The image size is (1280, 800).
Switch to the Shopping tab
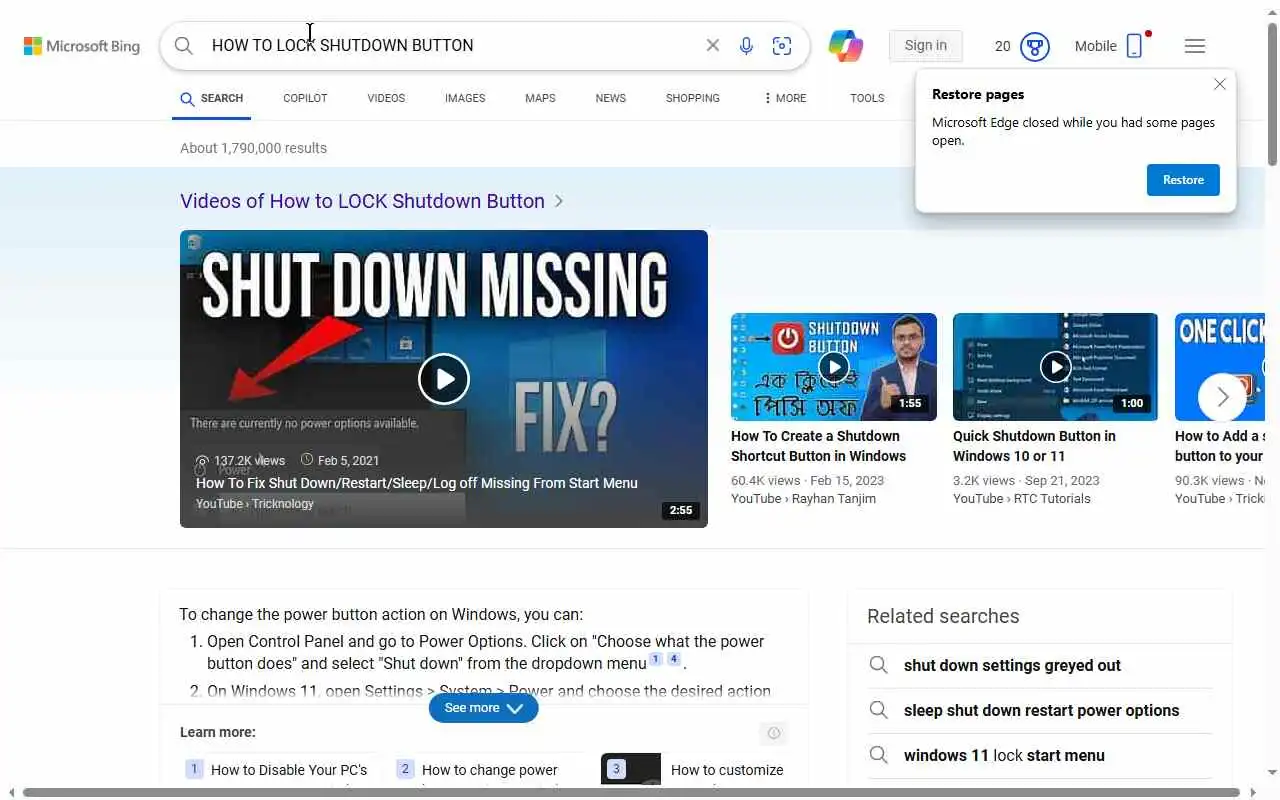693,98
